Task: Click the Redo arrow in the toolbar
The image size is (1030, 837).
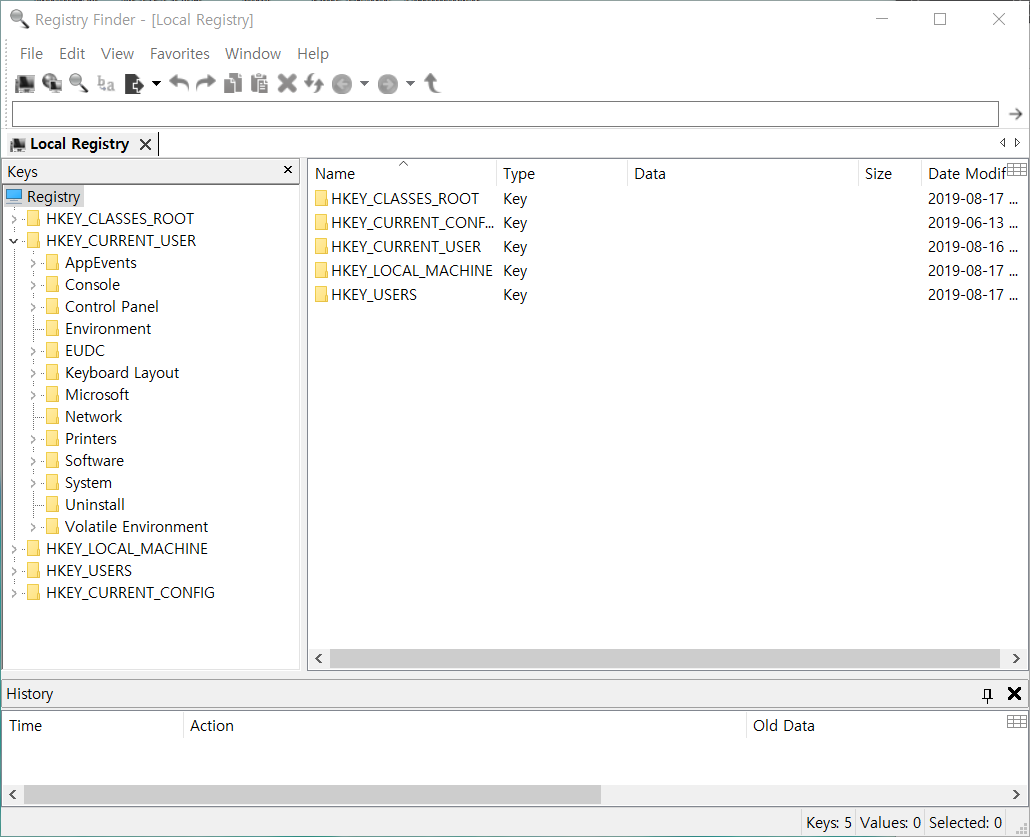Action: point(204,83)
